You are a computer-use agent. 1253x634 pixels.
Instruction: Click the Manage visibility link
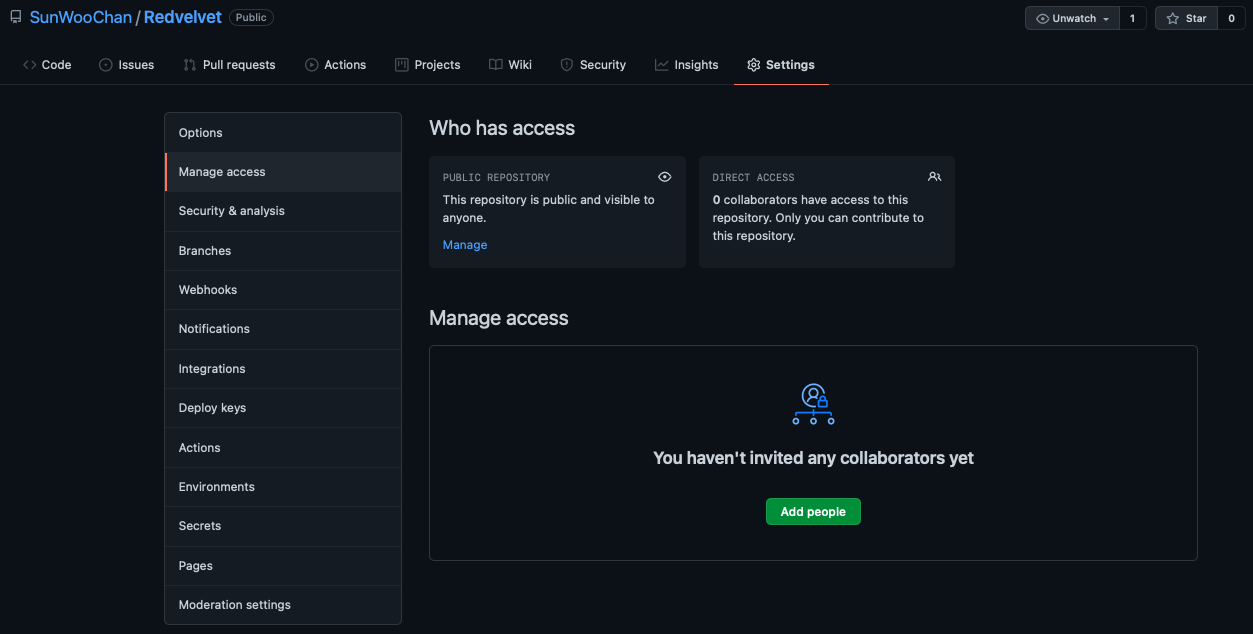pos(465,245)
